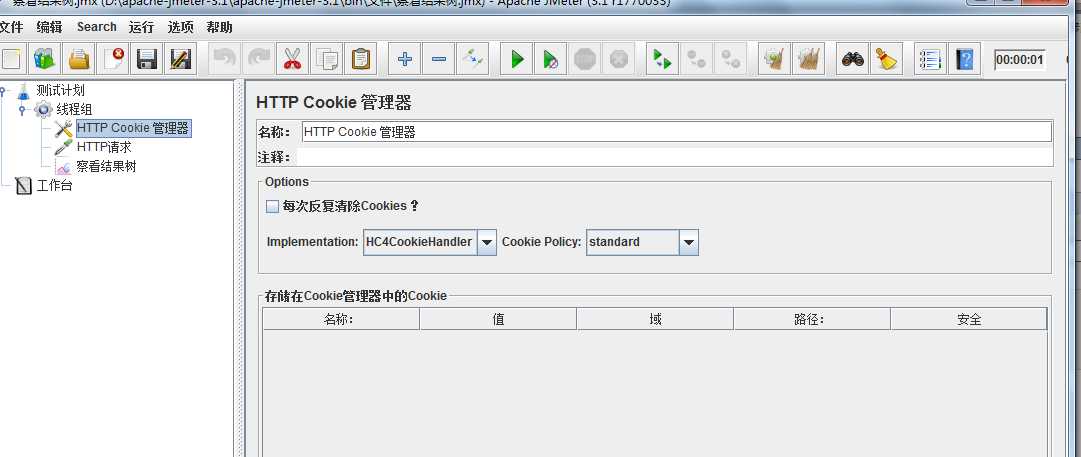
Task: Collapse the 测试计划 tree node toggle
Action: coord(3,90)
